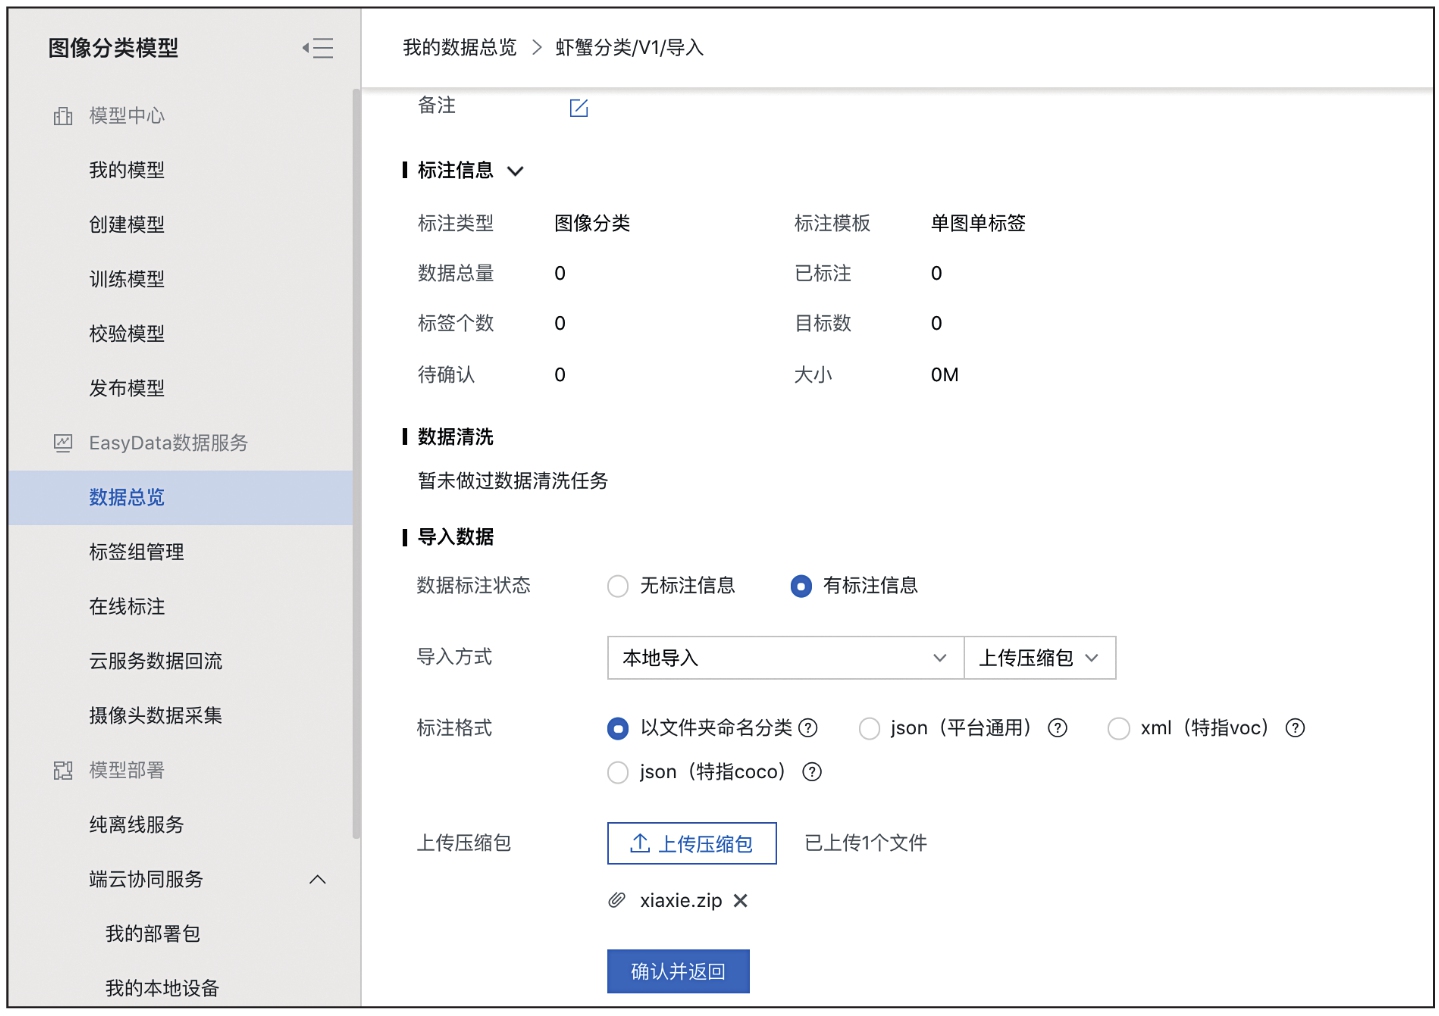Screen dimensions: 1439x1016
Task: Click the 模型中心 building icon
Action: pos(63,116)
